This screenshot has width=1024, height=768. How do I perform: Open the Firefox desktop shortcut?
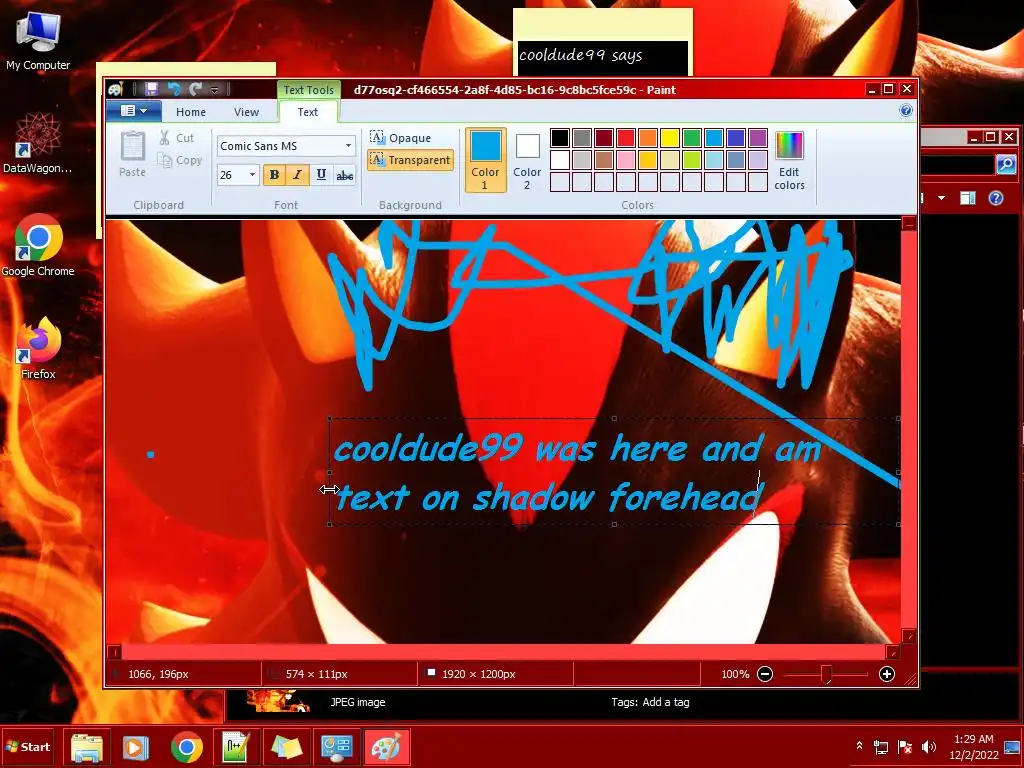tap(38, 348)
